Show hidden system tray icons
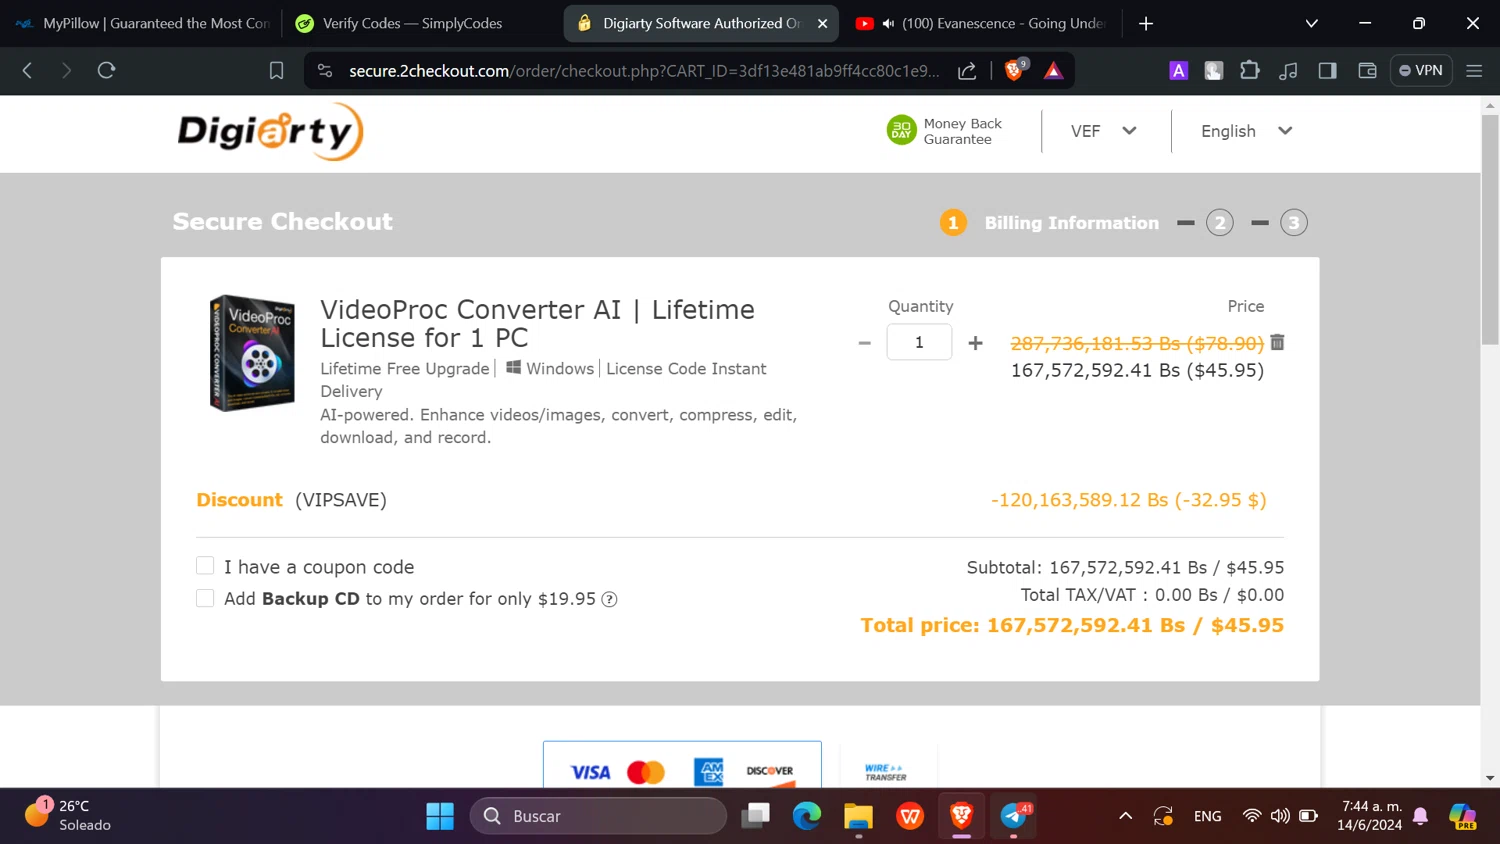Image resolution: width=1500 pixels, height=844 pixels. point(1125,816)
